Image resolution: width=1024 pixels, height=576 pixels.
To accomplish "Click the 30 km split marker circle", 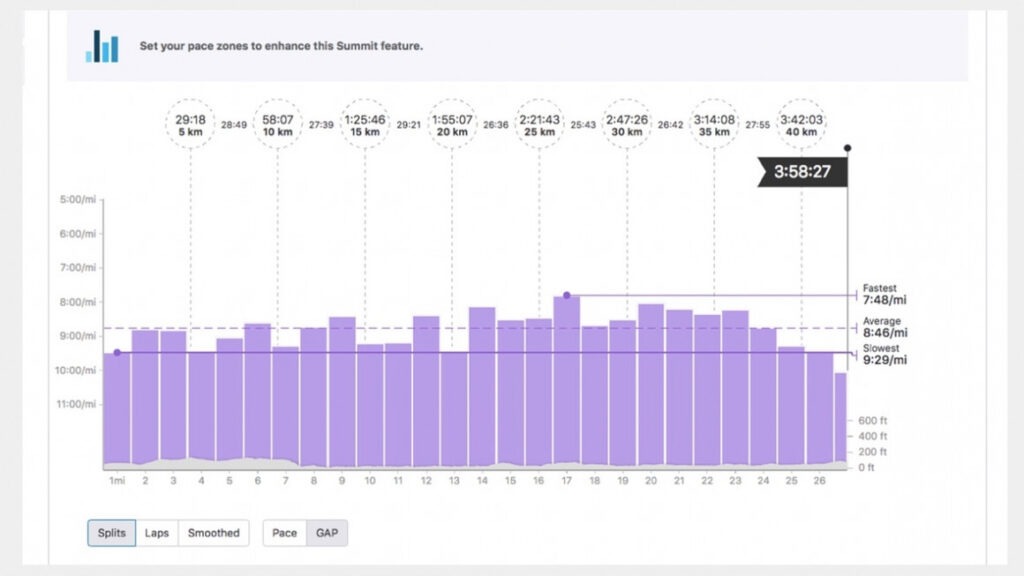I will 626,122.
